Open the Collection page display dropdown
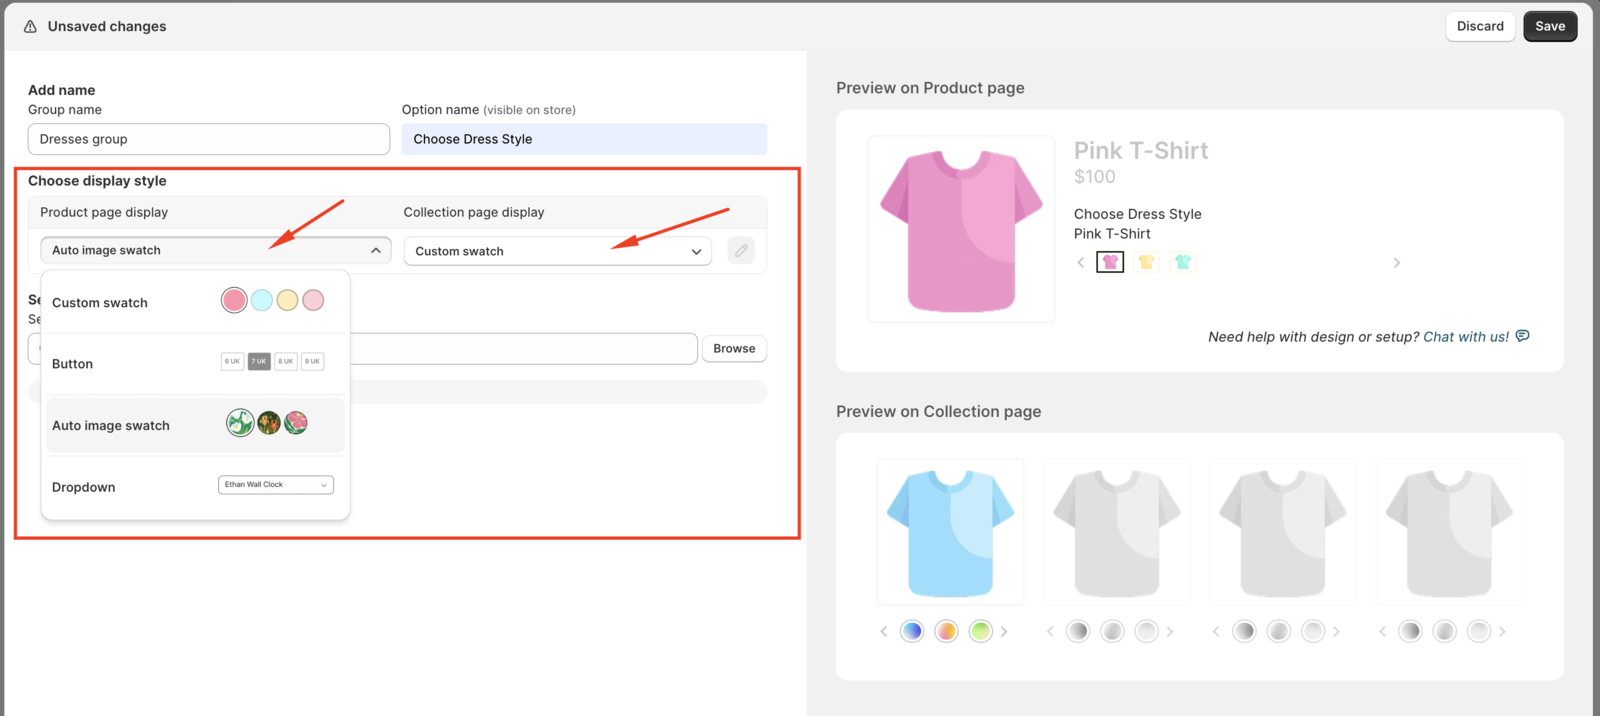 (x=558, y=251)
